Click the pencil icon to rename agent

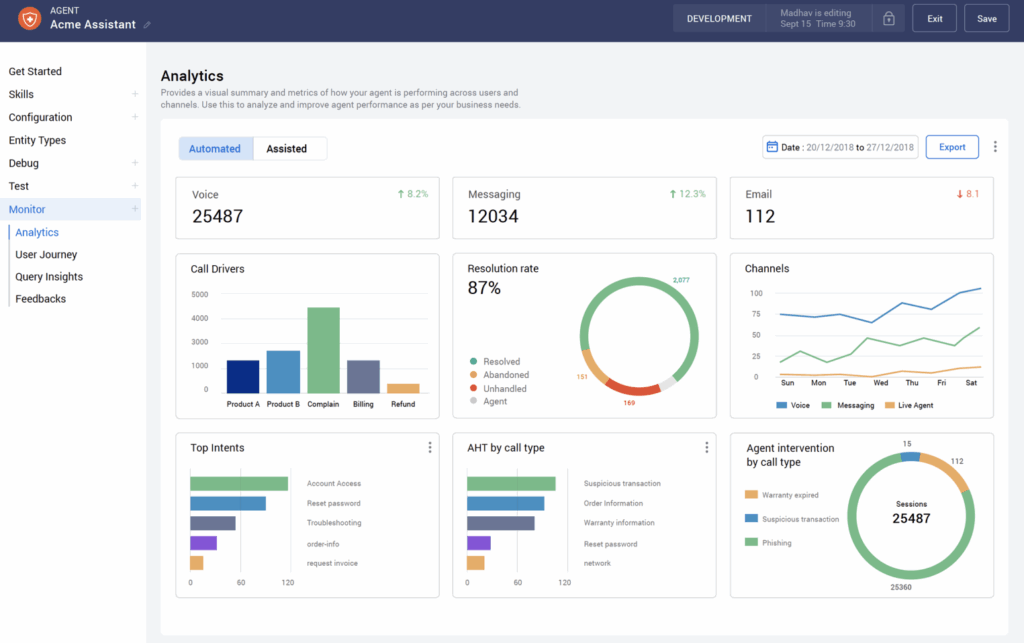148,25
